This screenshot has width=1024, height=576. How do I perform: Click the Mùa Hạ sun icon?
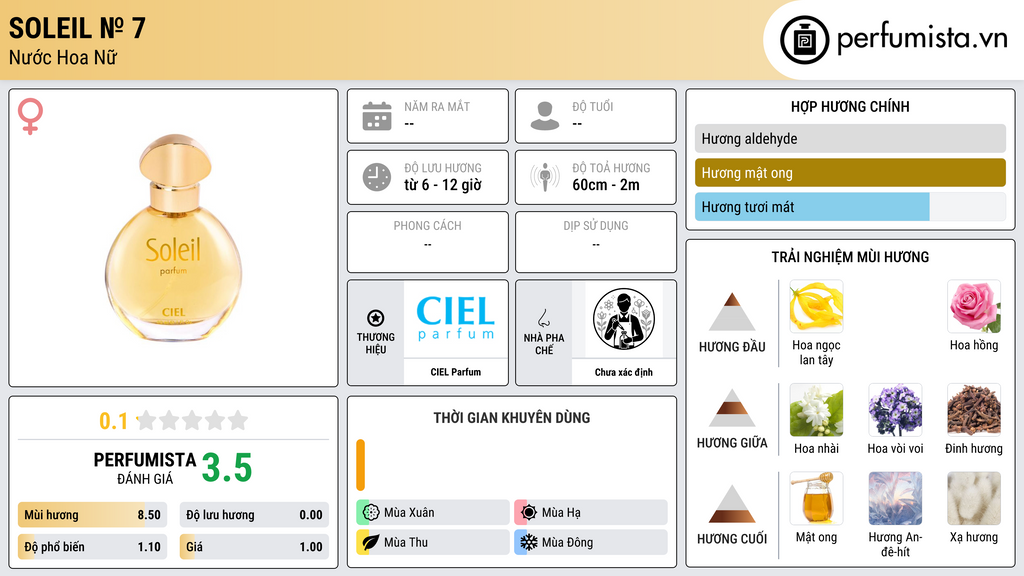(529, 512)
